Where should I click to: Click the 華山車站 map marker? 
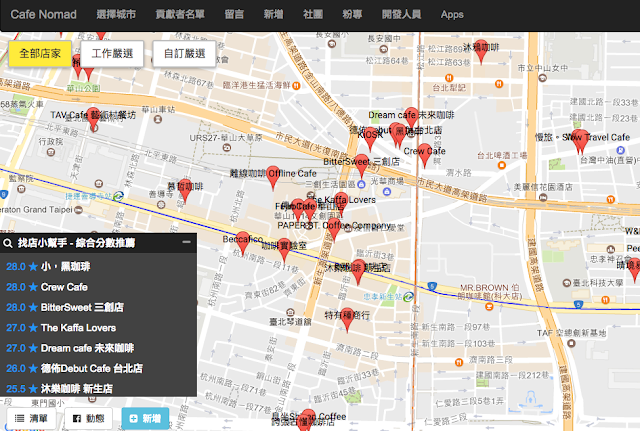158,120
